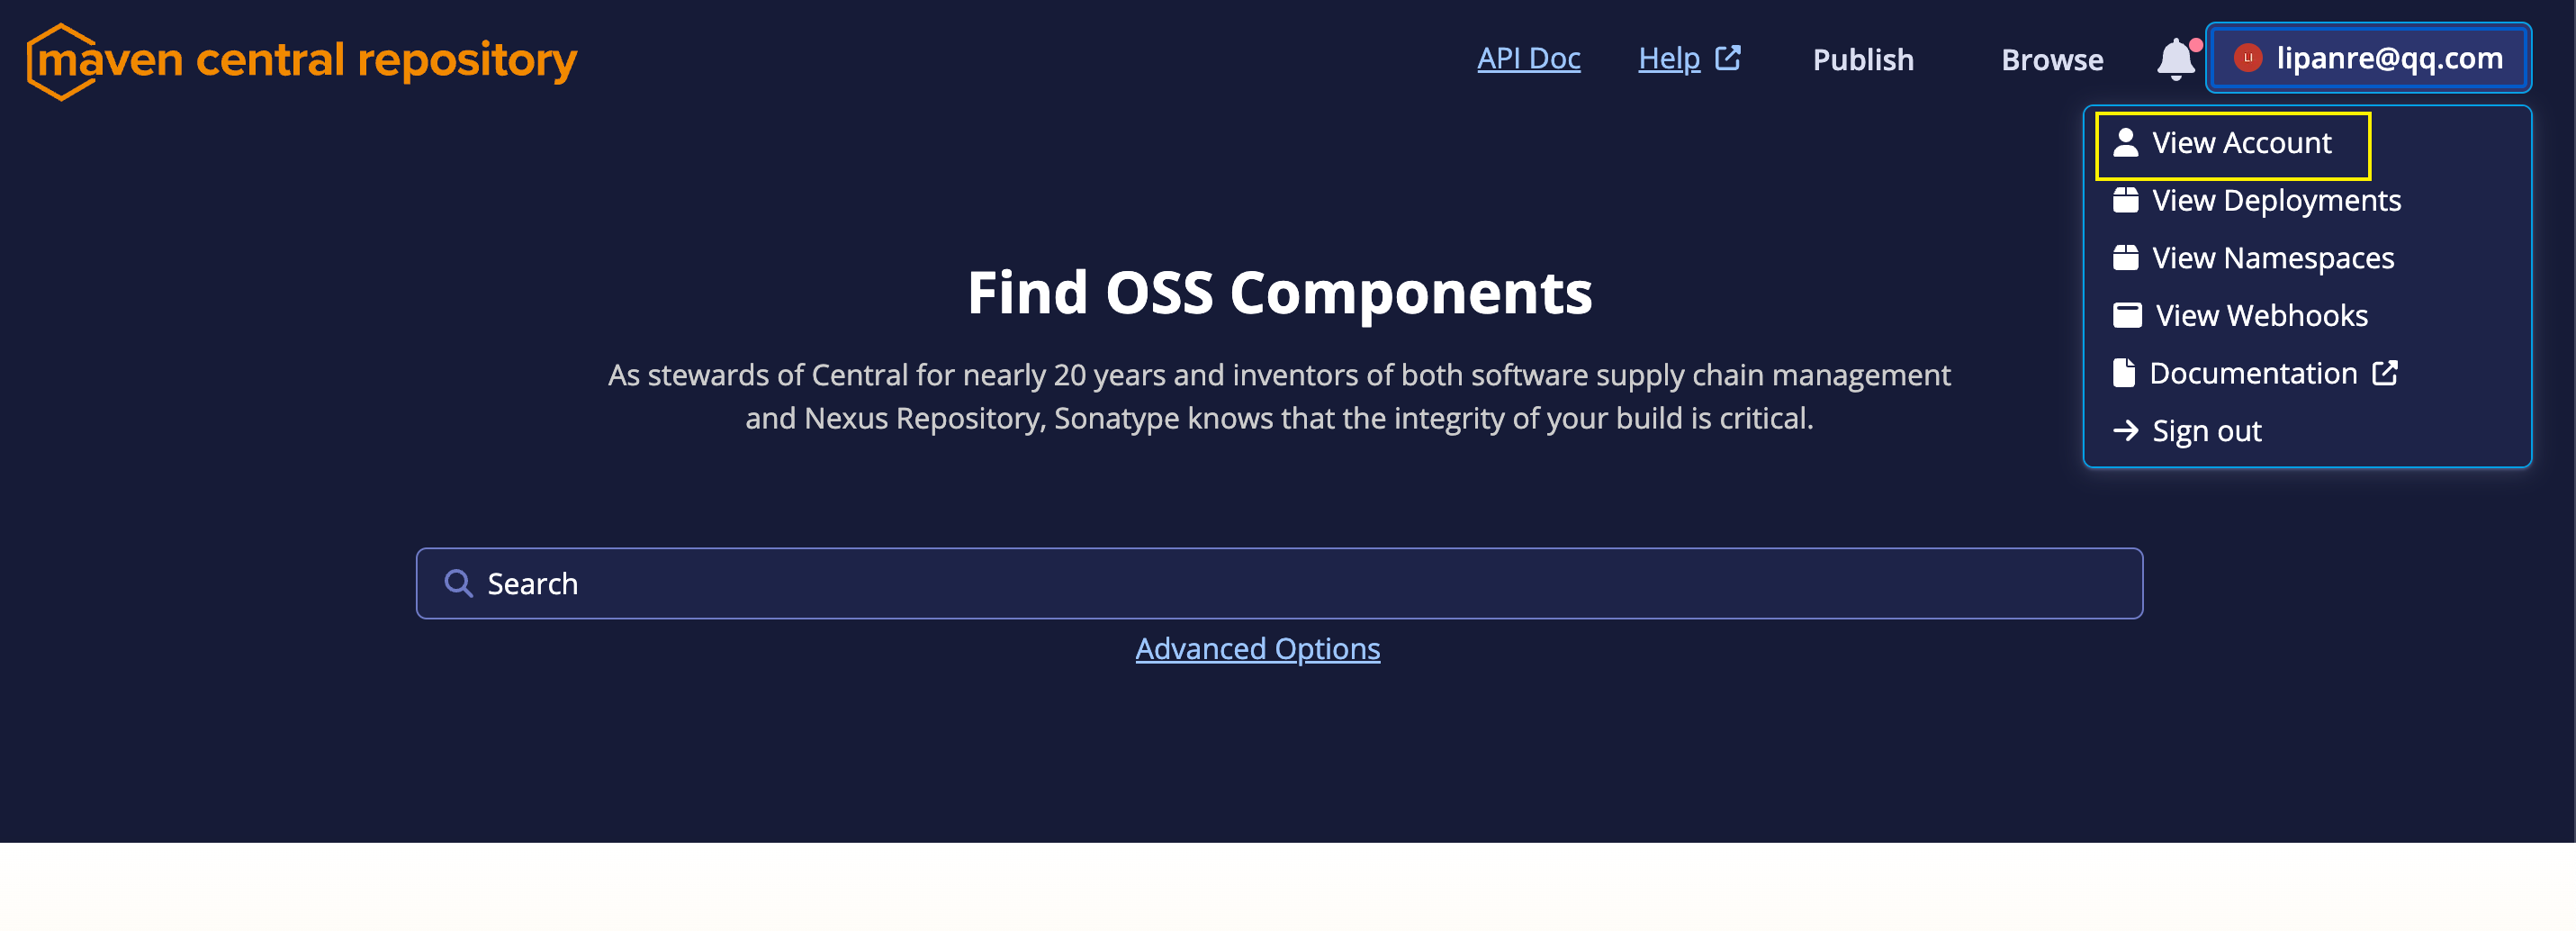
Task: Click the magnifier icon in search box
Action: (458, 583)
